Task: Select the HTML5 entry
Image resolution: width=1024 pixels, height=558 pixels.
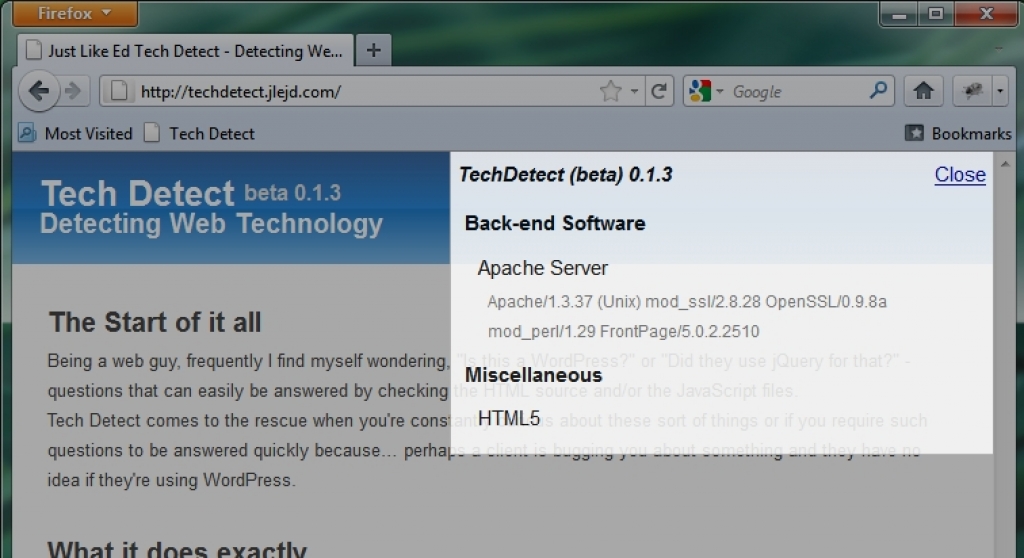Action: [x=509, y=418]
